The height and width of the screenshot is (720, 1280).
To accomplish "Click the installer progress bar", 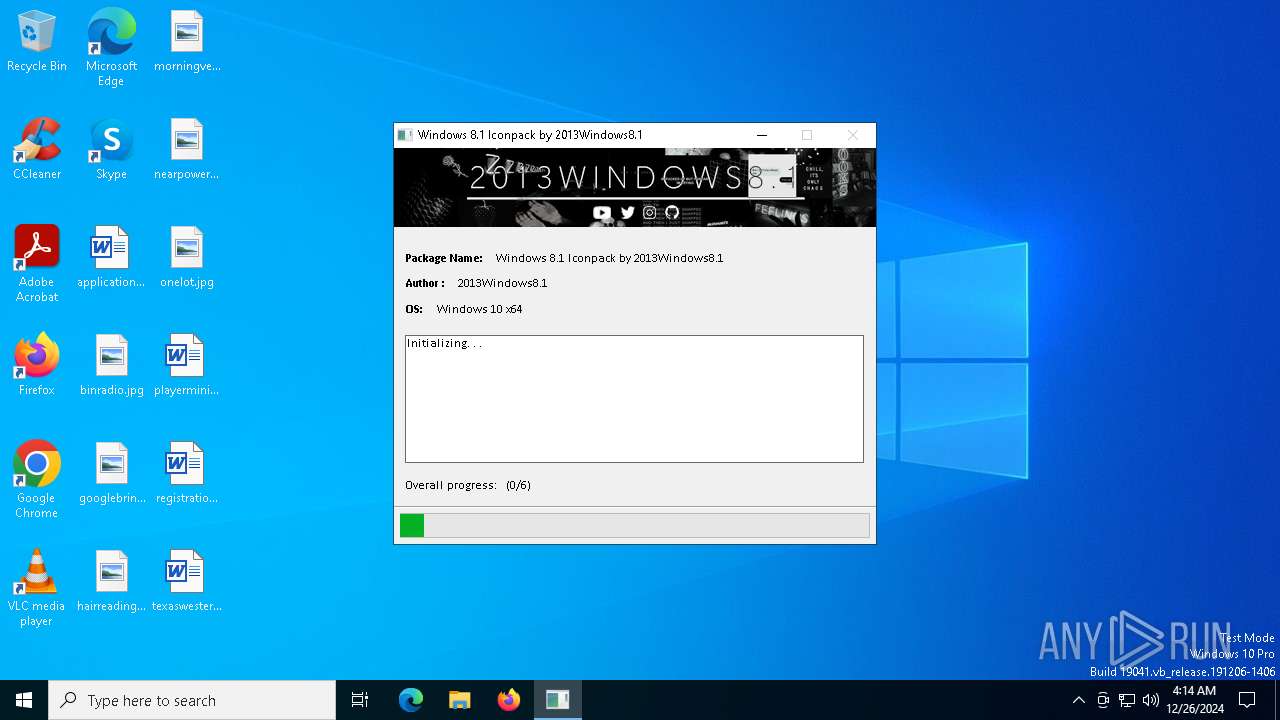I will pyautogui.click(x=634, y=525).
